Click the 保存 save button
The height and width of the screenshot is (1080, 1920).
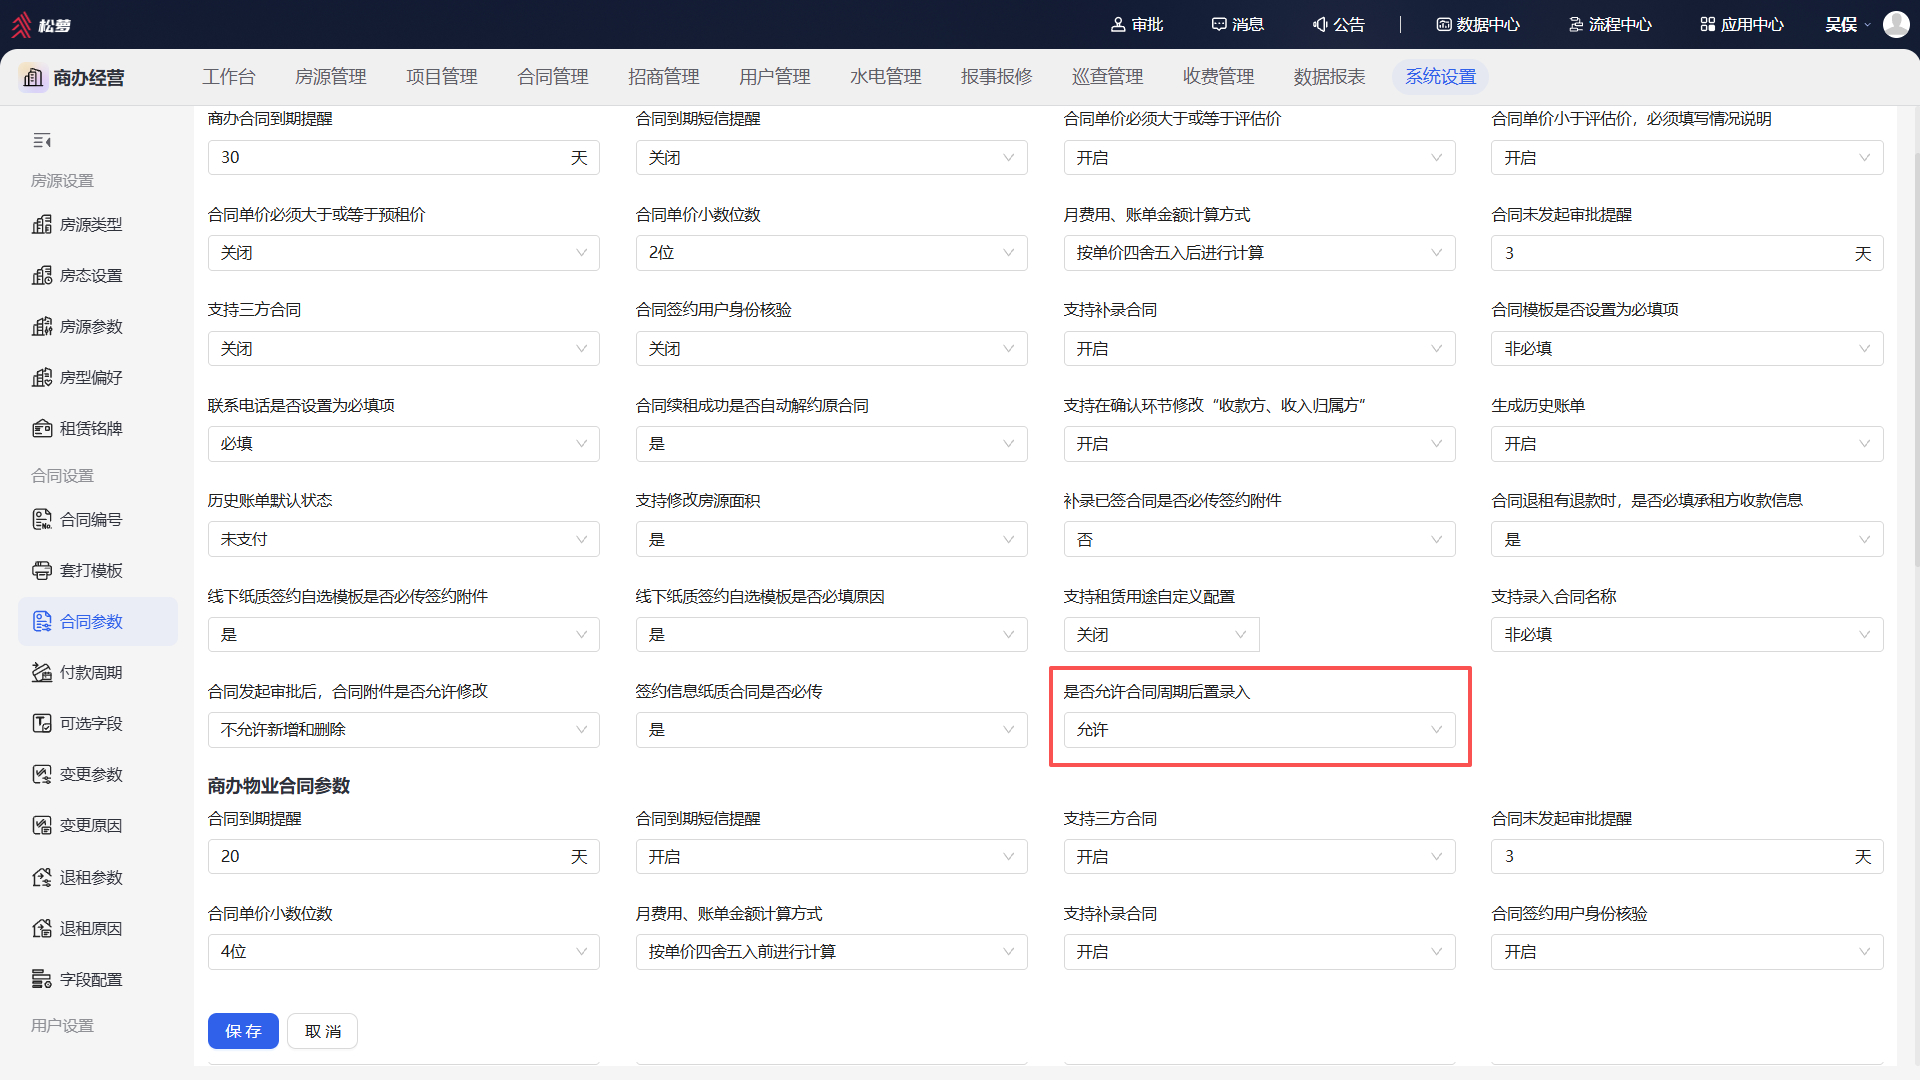click(243, 1031)
